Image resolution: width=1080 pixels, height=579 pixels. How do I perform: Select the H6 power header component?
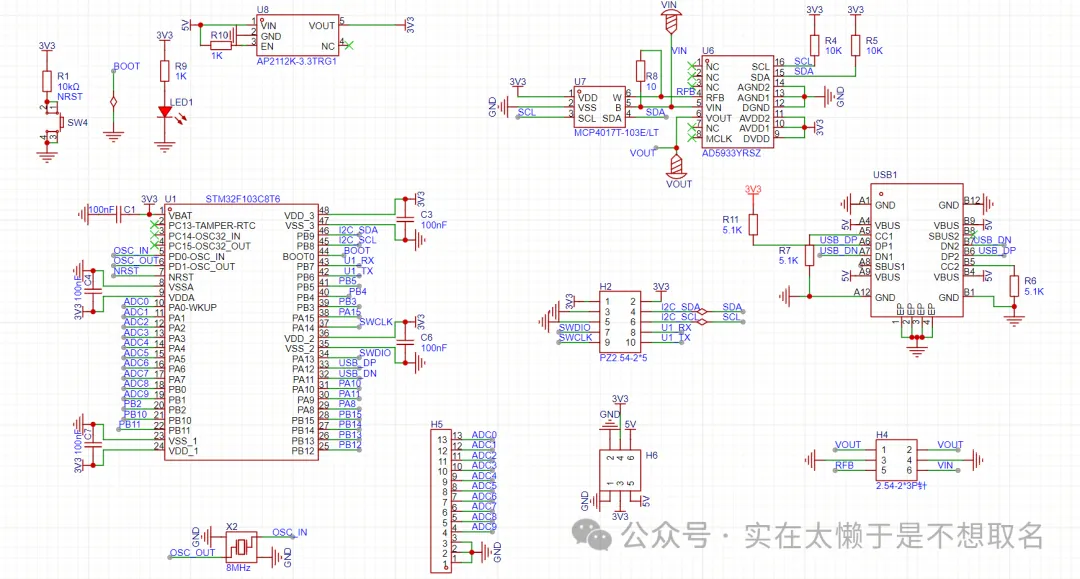coord(620,467)
